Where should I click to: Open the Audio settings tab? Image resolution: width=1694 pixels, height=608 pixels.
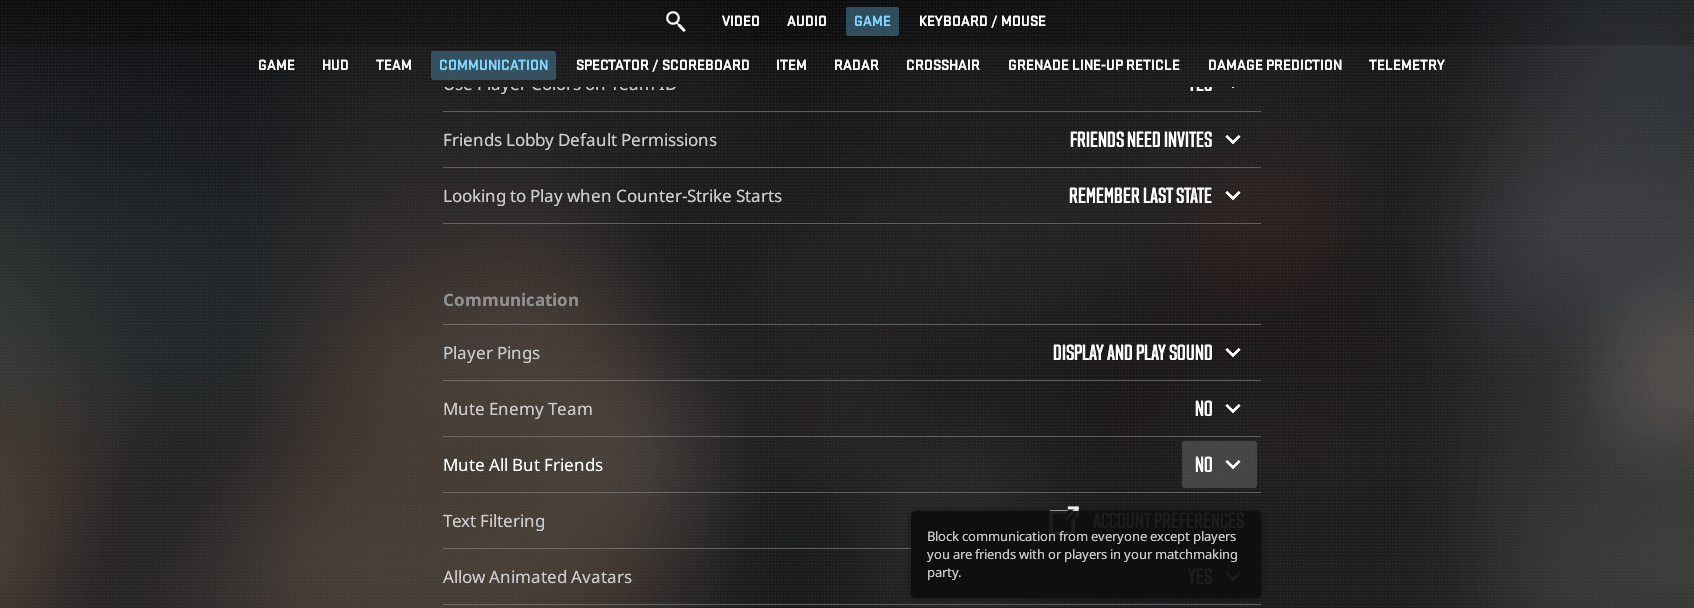pyautogui.click(x=806, y=21)
